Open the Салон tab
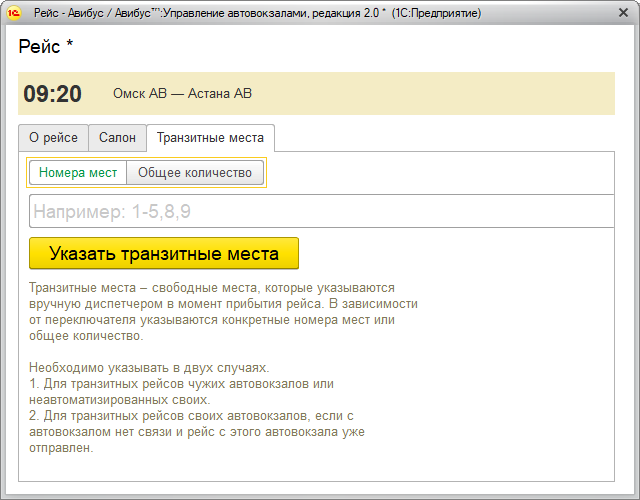The height and width of the screenshot is (500, 640). [117, 138]
